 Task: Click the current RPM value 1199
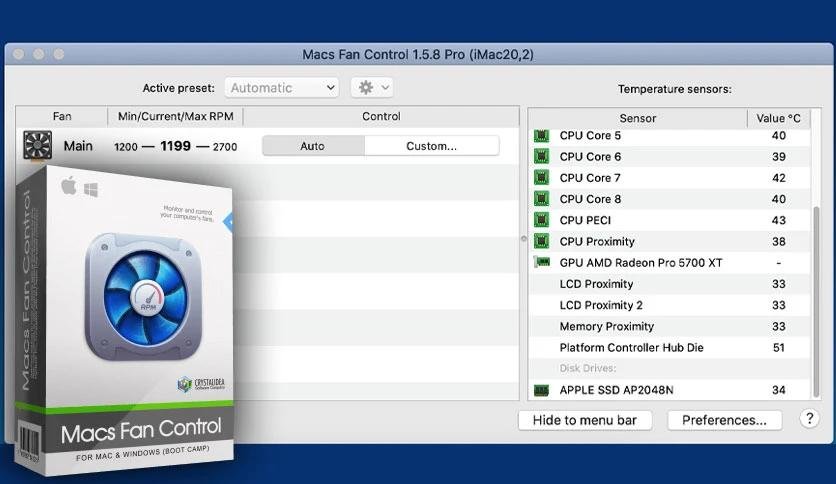point(175,146)
